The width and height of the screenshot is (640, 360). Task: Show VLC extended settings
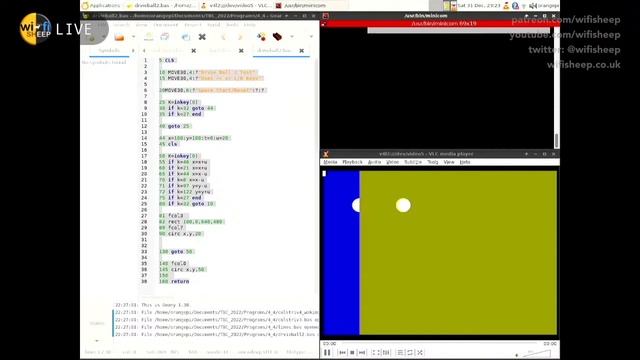coord(386,352)
